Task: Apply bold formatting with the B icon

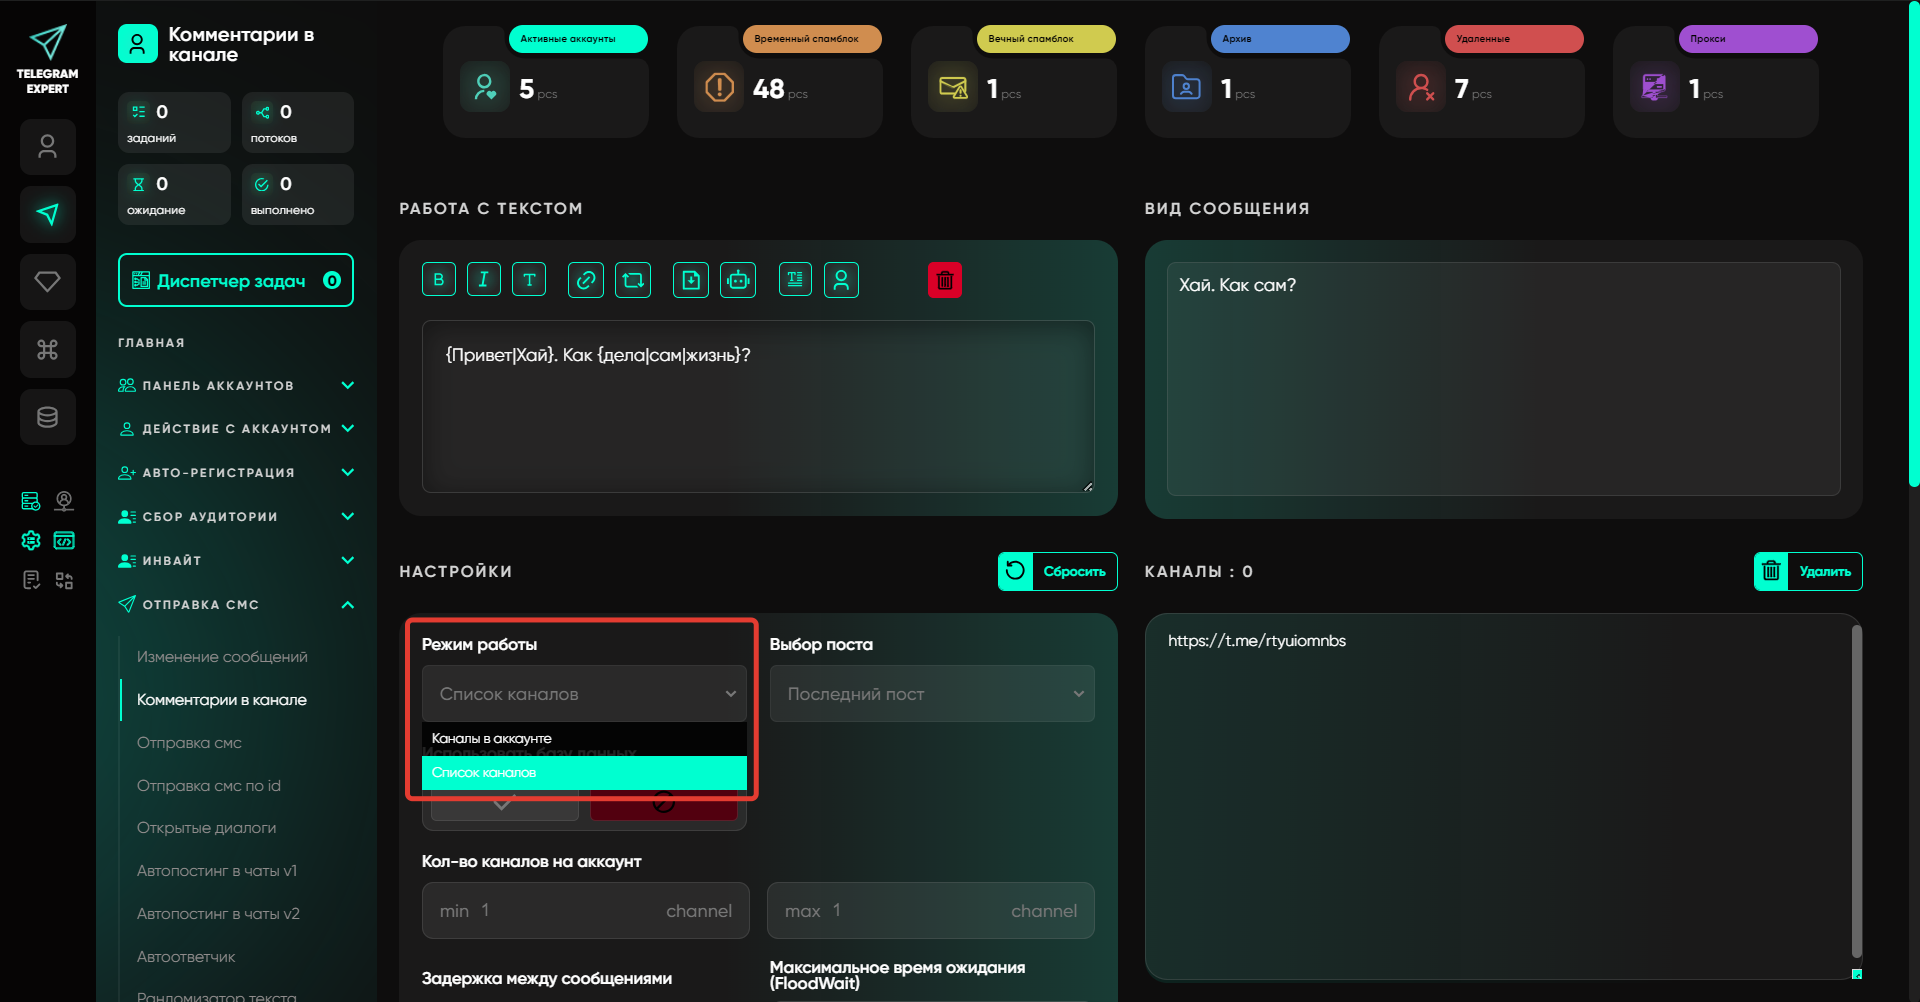Action: pos(439,280)
